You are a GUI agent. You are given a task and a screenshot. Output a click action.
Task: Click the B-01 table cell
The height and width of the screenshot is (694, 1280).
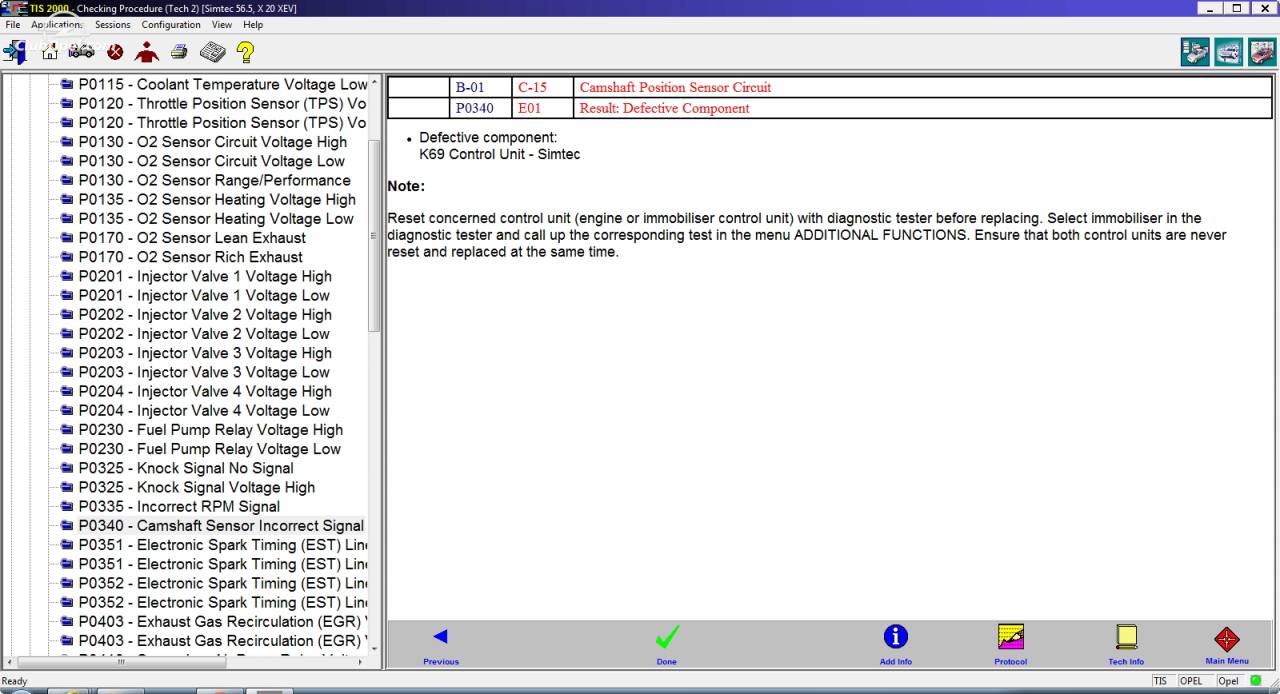480,87
